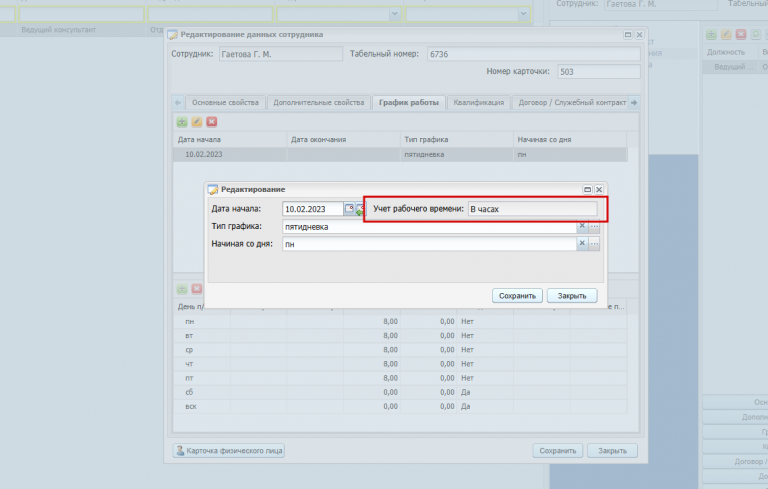Open the lookup list for Начиная со дня
Image resolution: width=768 pixels, height=489 pixels.
click(594, 244)
